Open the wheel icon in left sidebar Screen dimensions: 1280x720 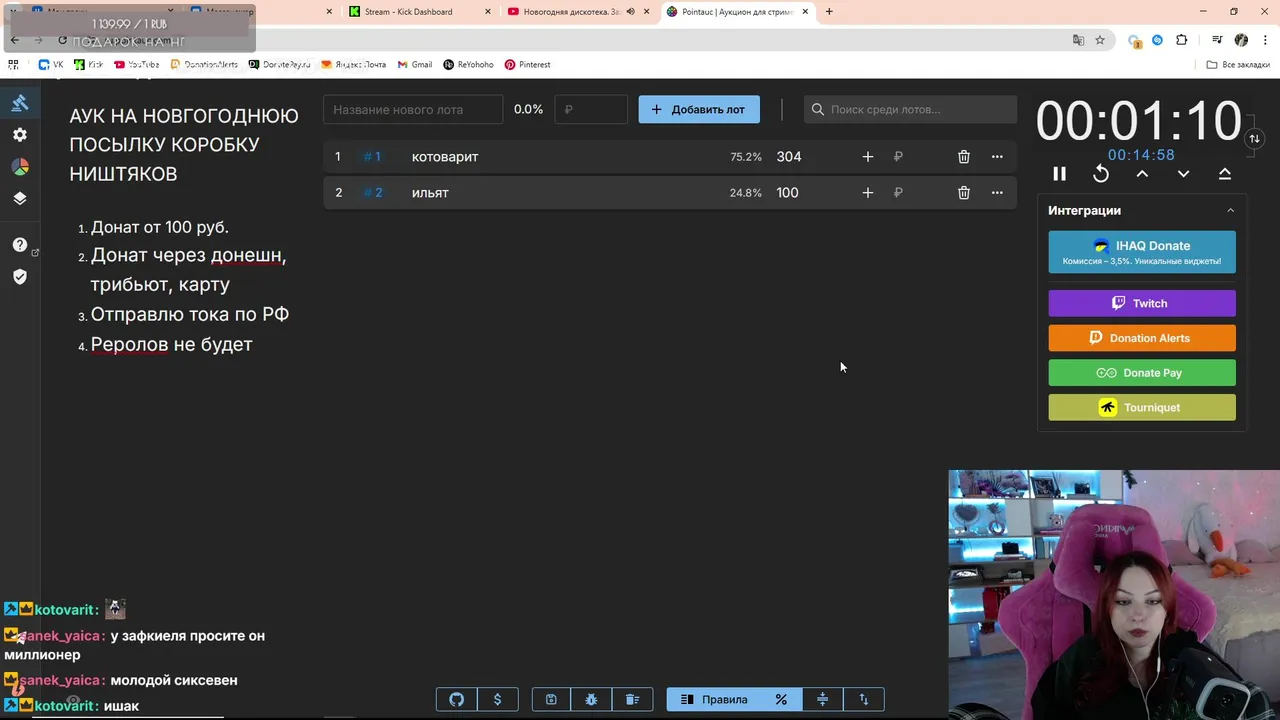(20, 167)
